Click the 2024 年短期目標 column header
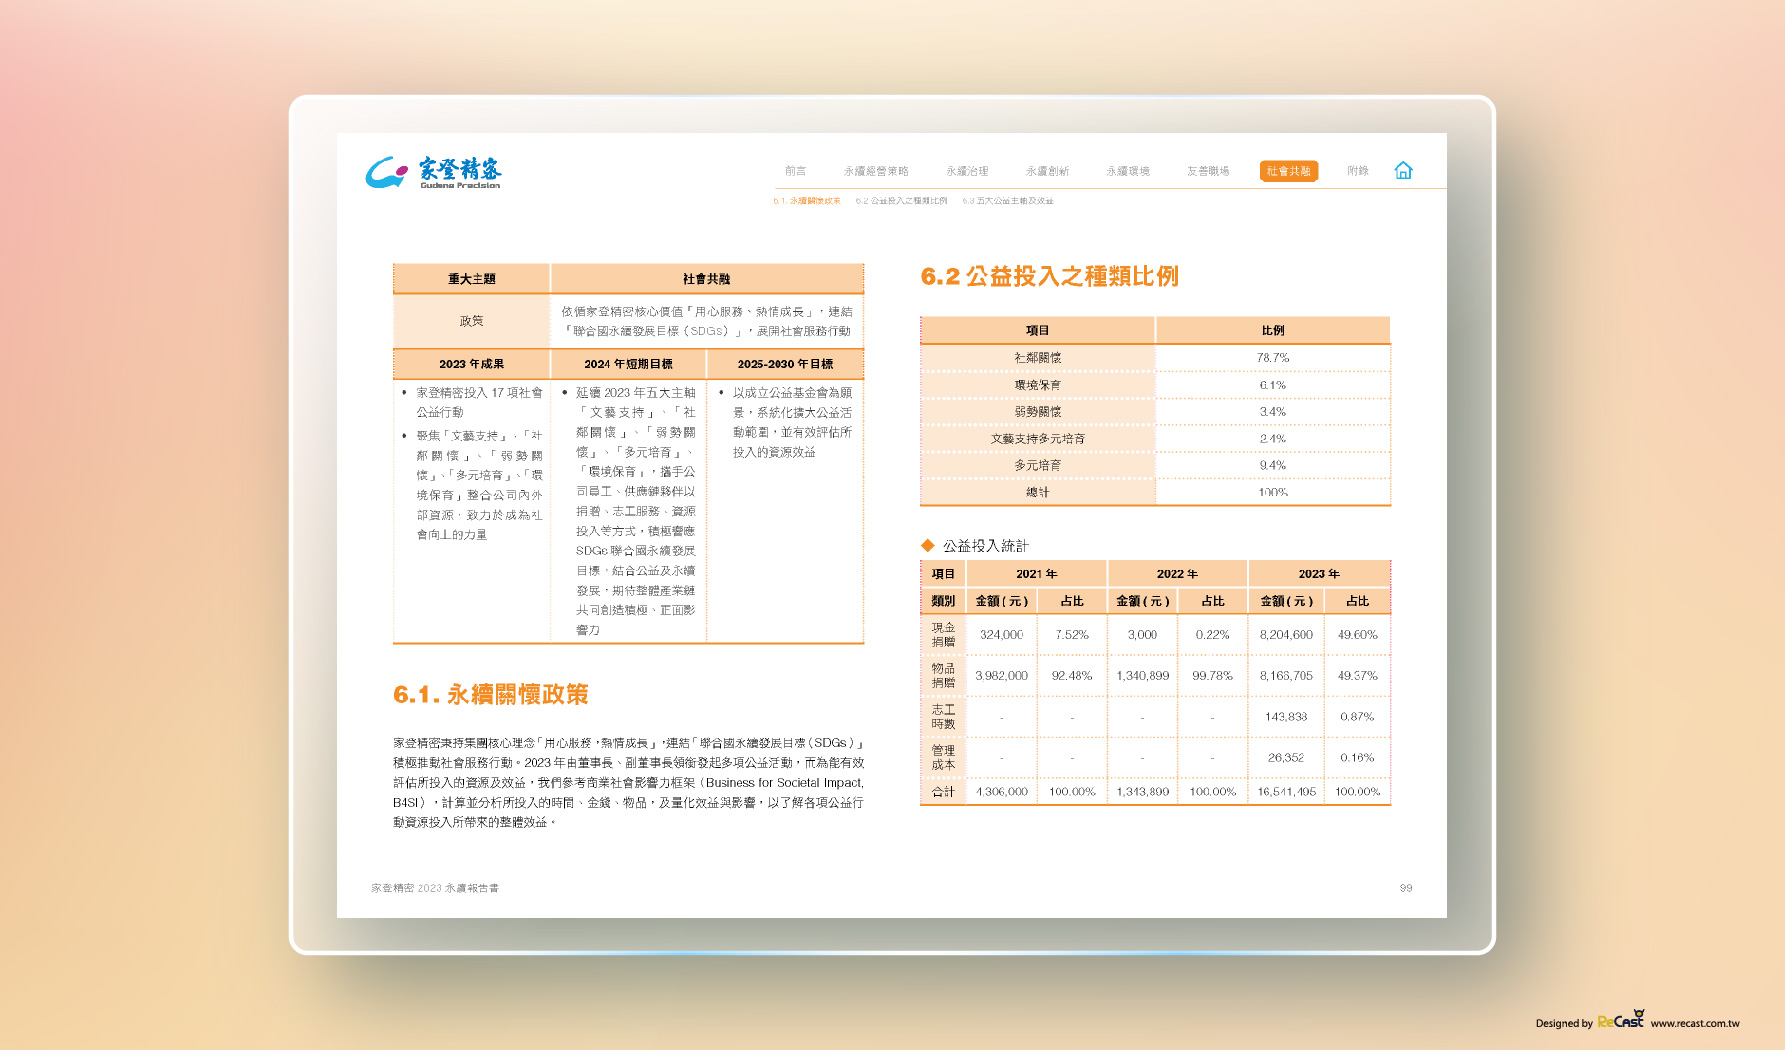 click(x=629, y=364)
